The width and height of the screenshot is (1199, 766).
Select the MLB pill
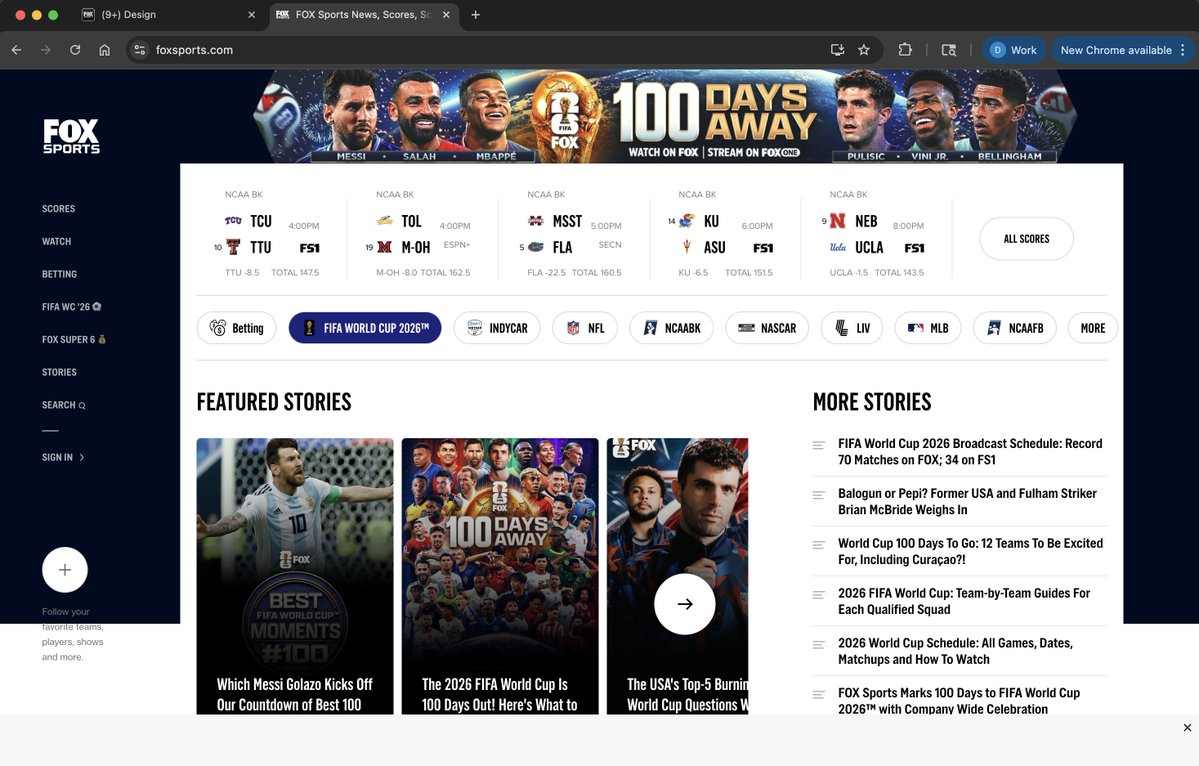pyautogui.click(x=928, y=328)
